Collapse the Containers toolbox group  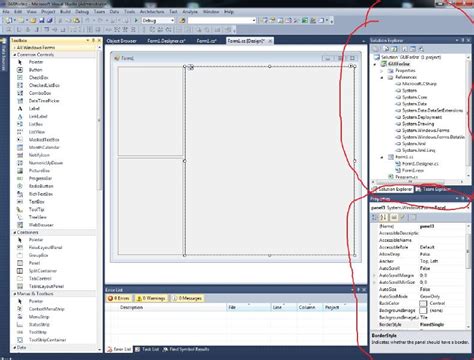tap(14, 232)
